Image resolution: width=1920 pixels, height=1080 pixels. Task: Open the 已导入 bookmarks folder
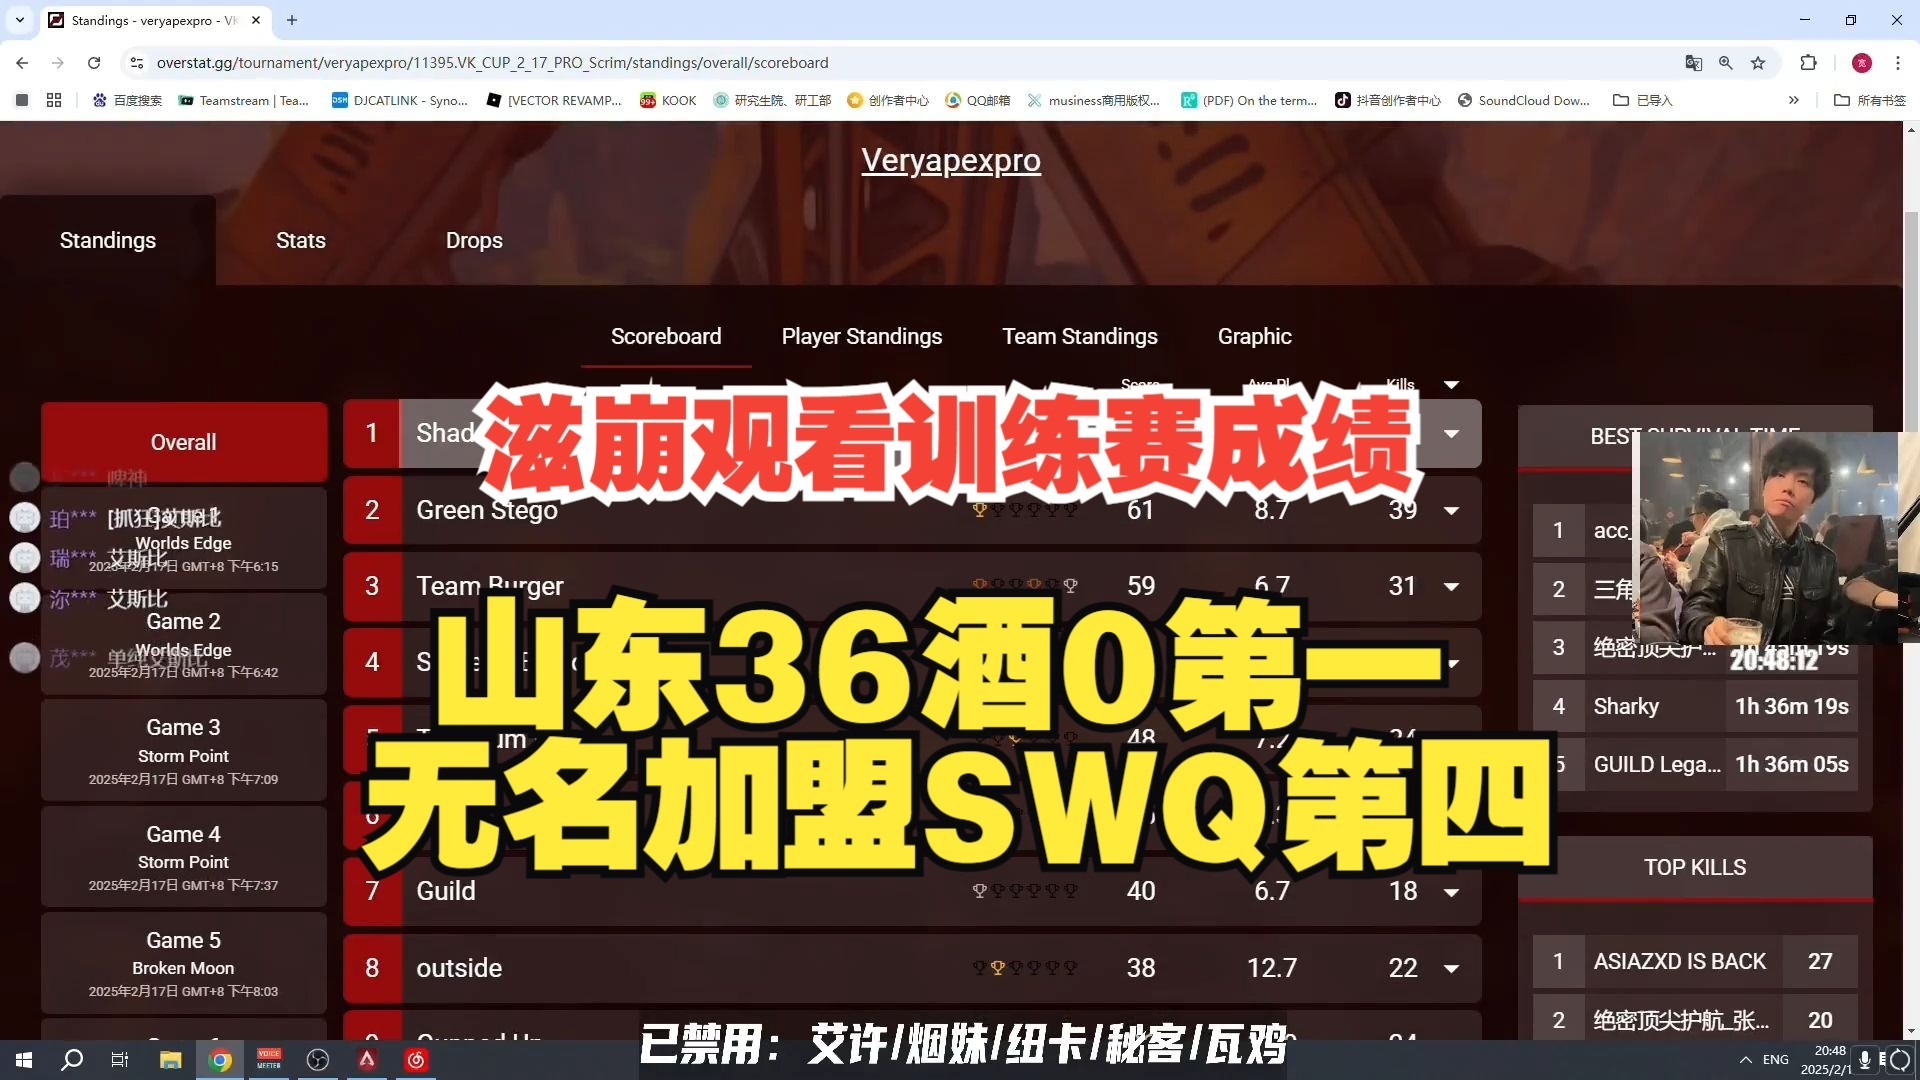[1643, 100]
